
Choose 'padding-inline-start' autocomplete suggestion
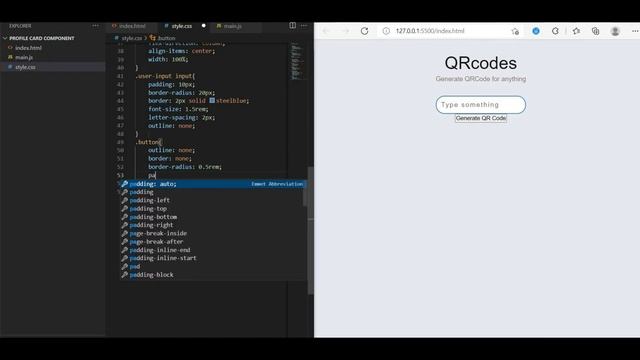tap(212, 258)
